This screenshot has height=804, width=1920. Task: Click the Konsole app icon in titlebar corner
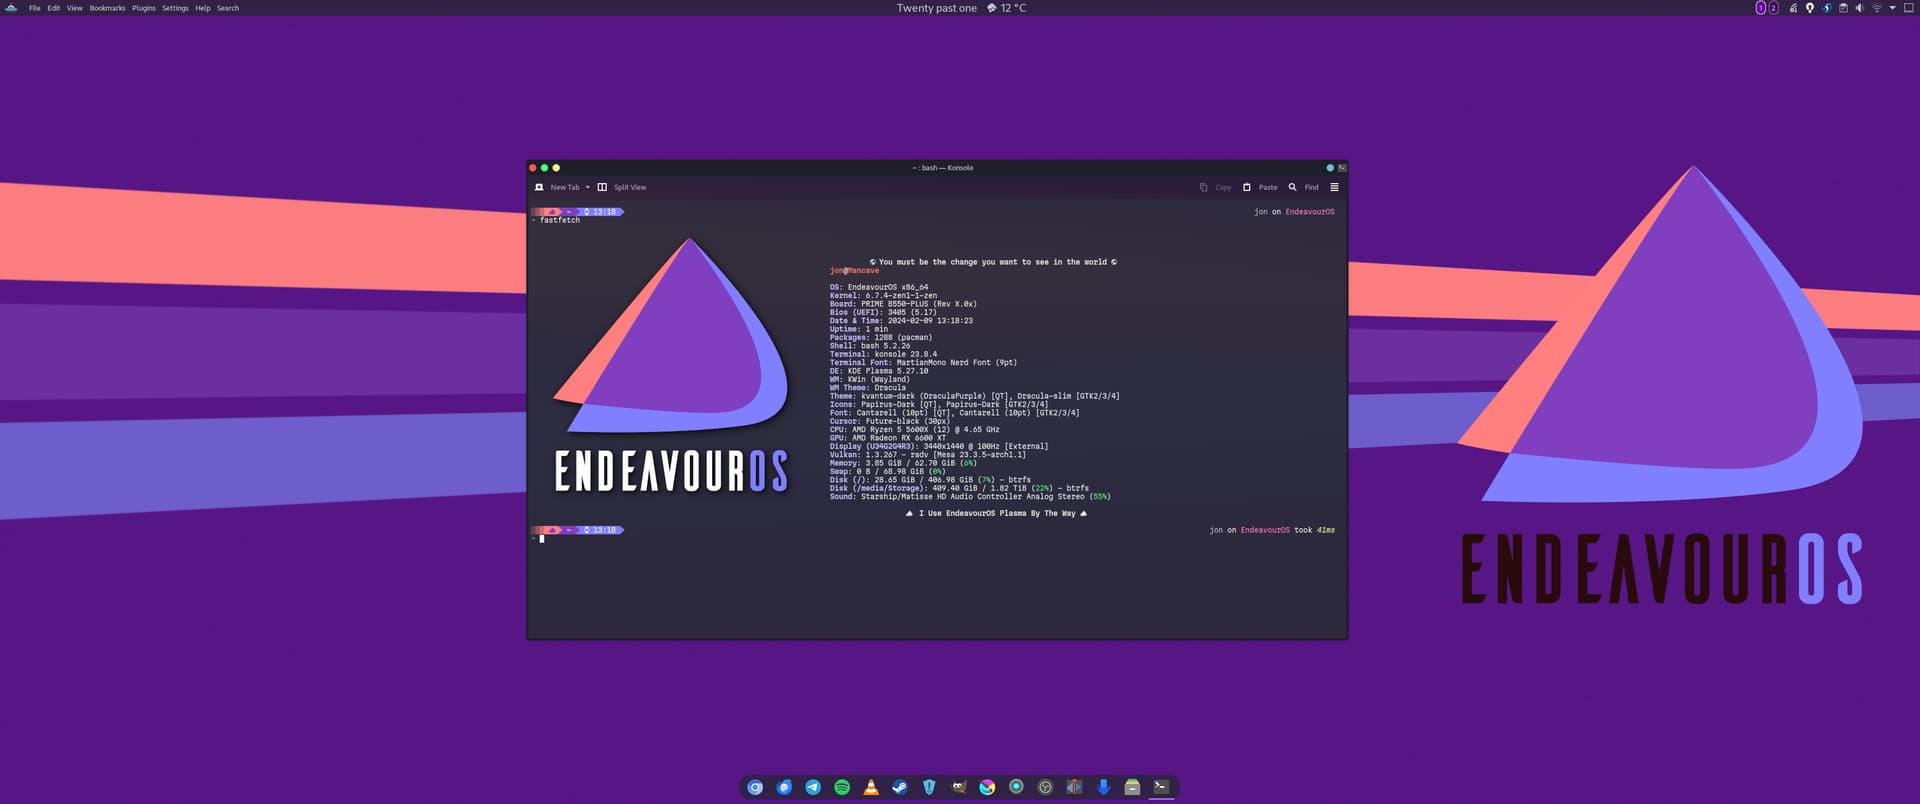coord(1342,168)
